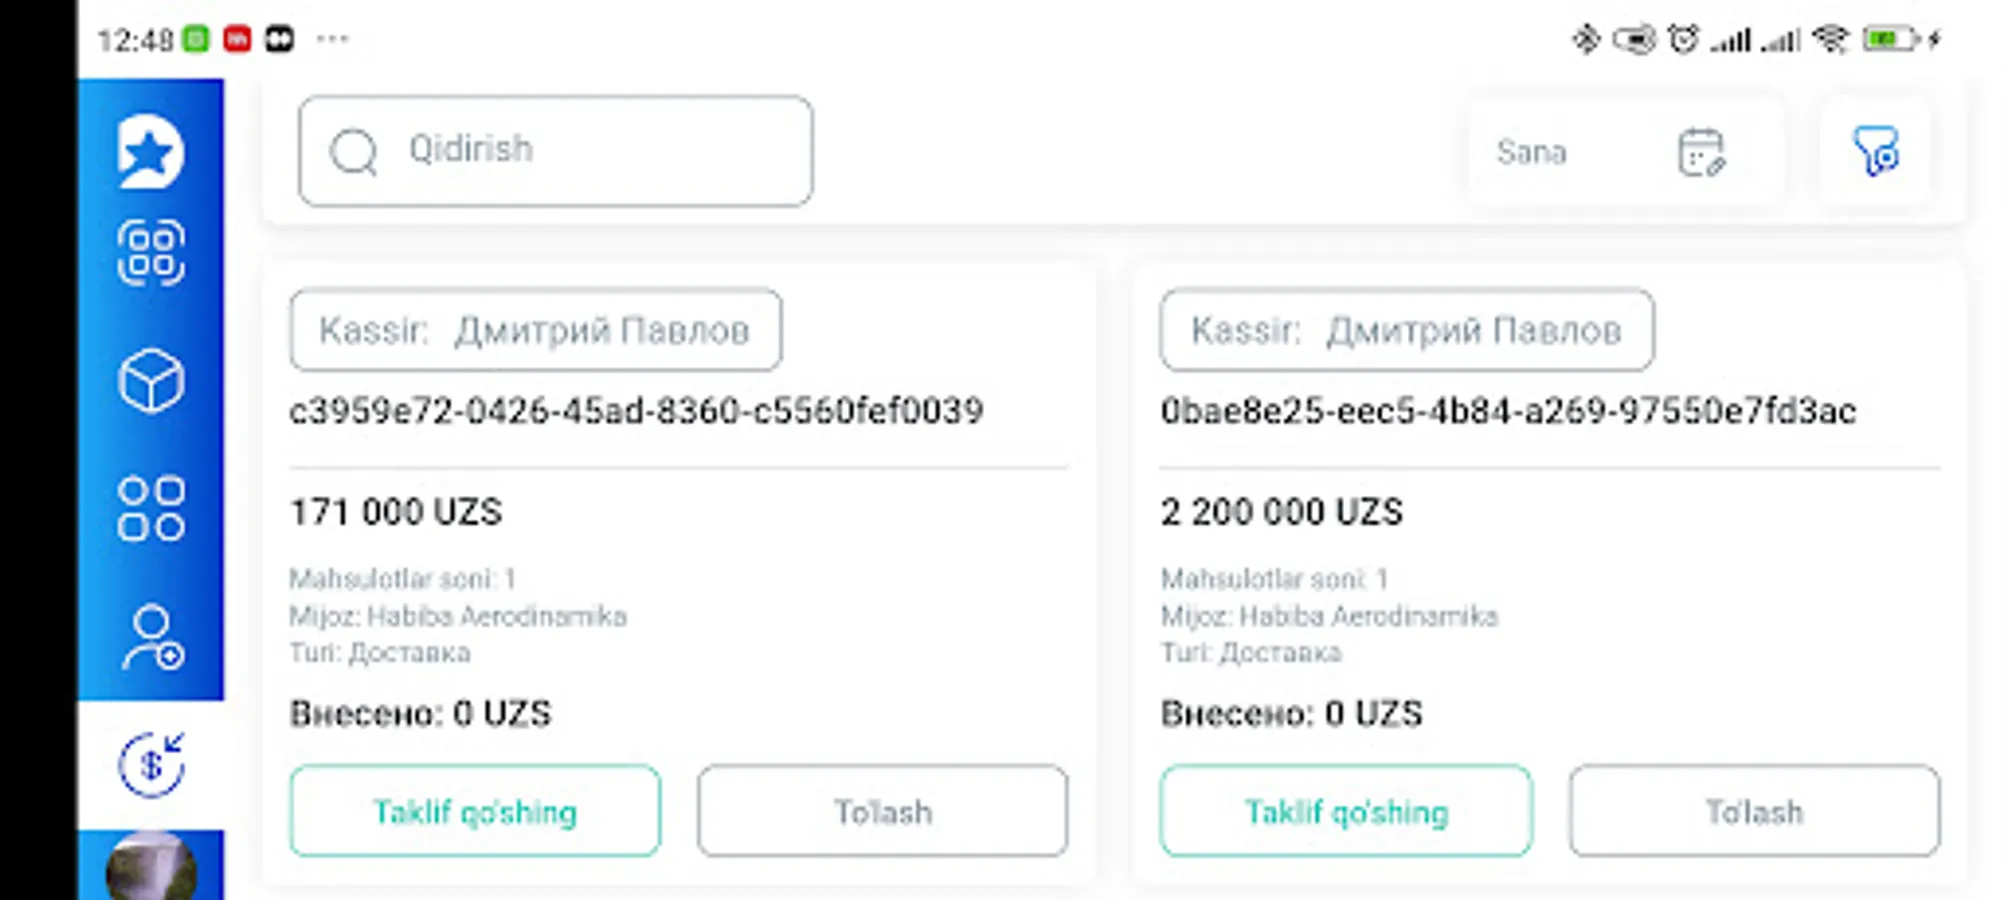
Task: Open the filter funnel icon
Action: 1875,152
